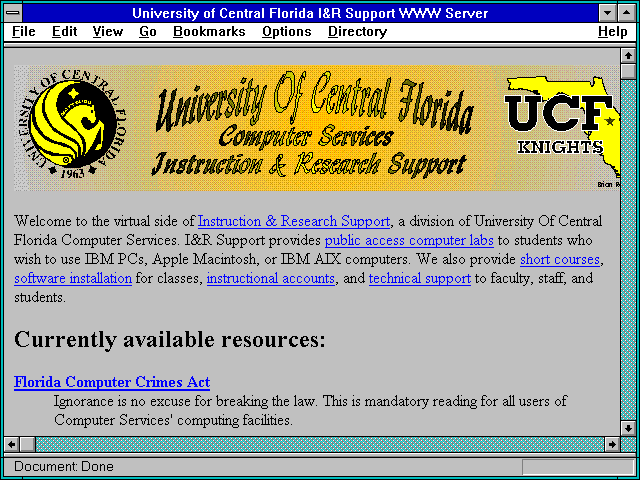This screenshot has width=640, height=480.
Task: Click the UCF Knights Florida map logo
Action: click(x=562, y=127)
